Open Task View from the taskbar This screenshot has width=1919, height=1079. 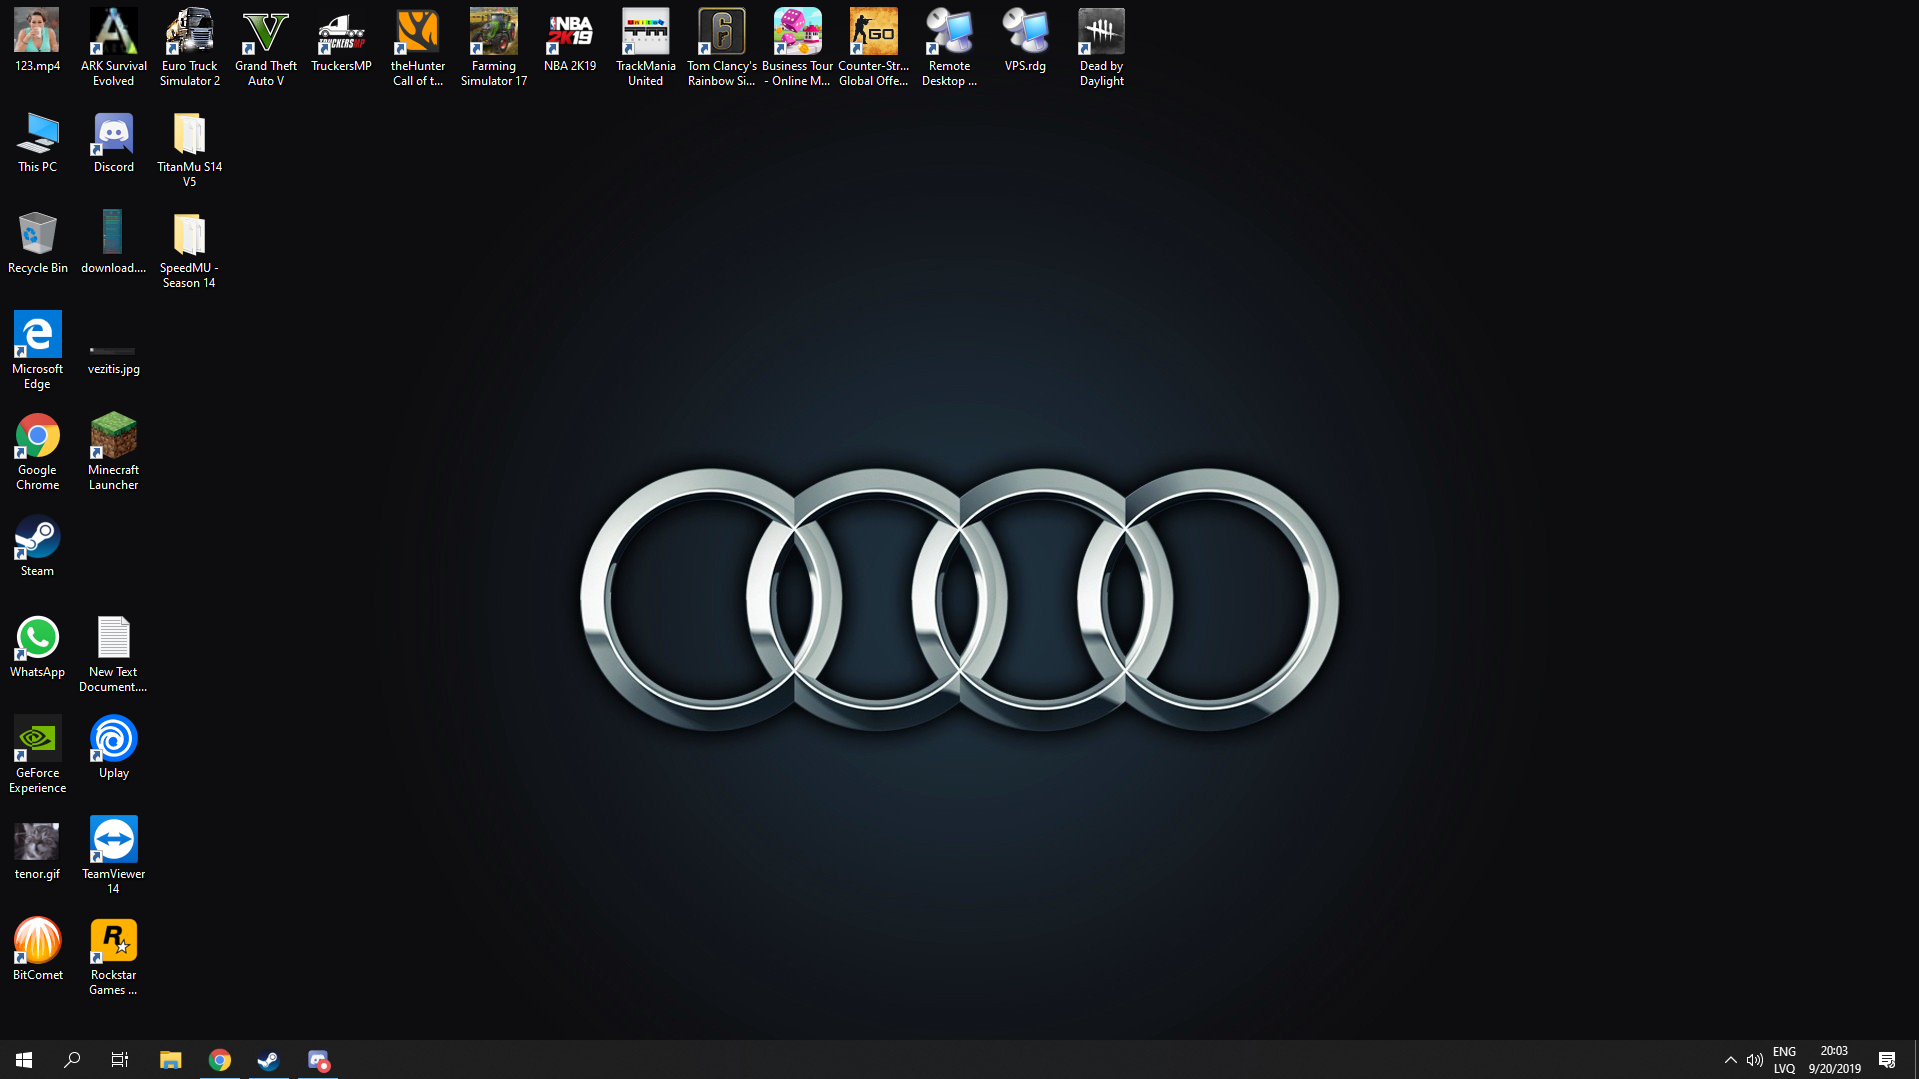(120, 1060)
